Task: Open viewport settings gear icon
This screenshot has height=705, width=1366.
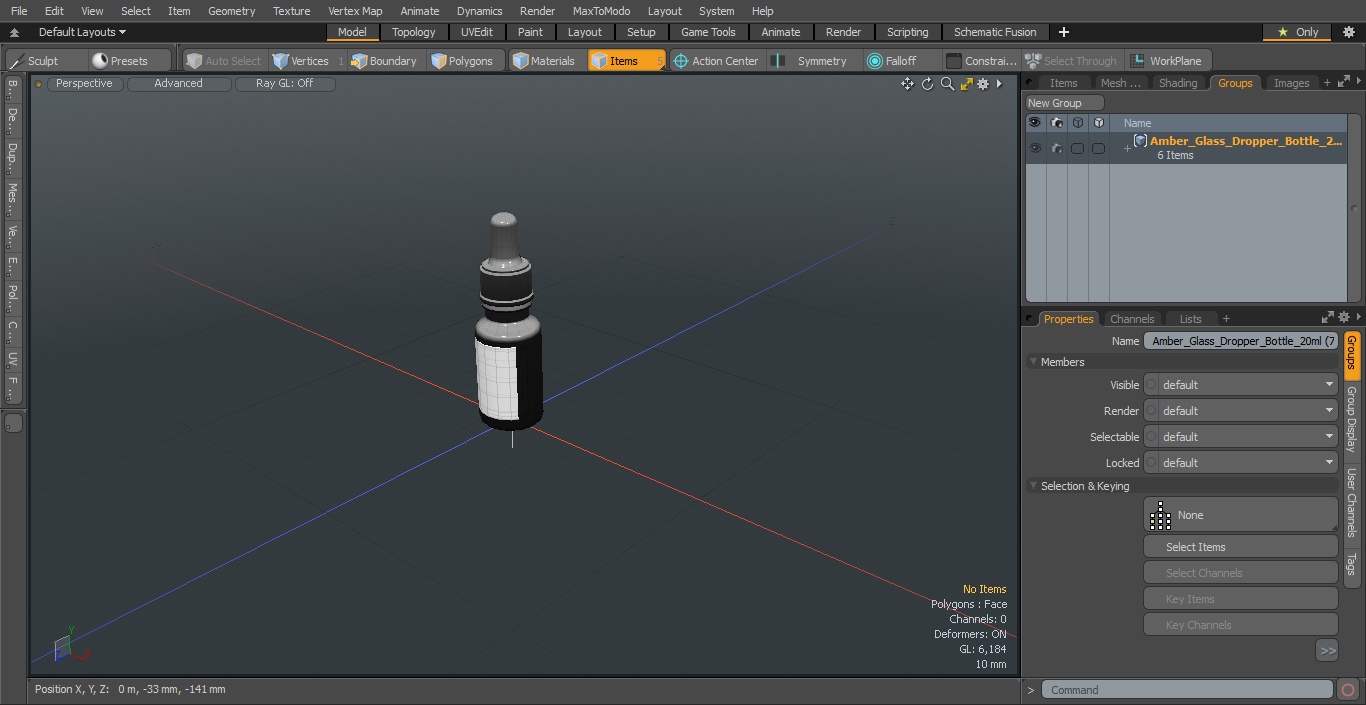Action: 983,84
